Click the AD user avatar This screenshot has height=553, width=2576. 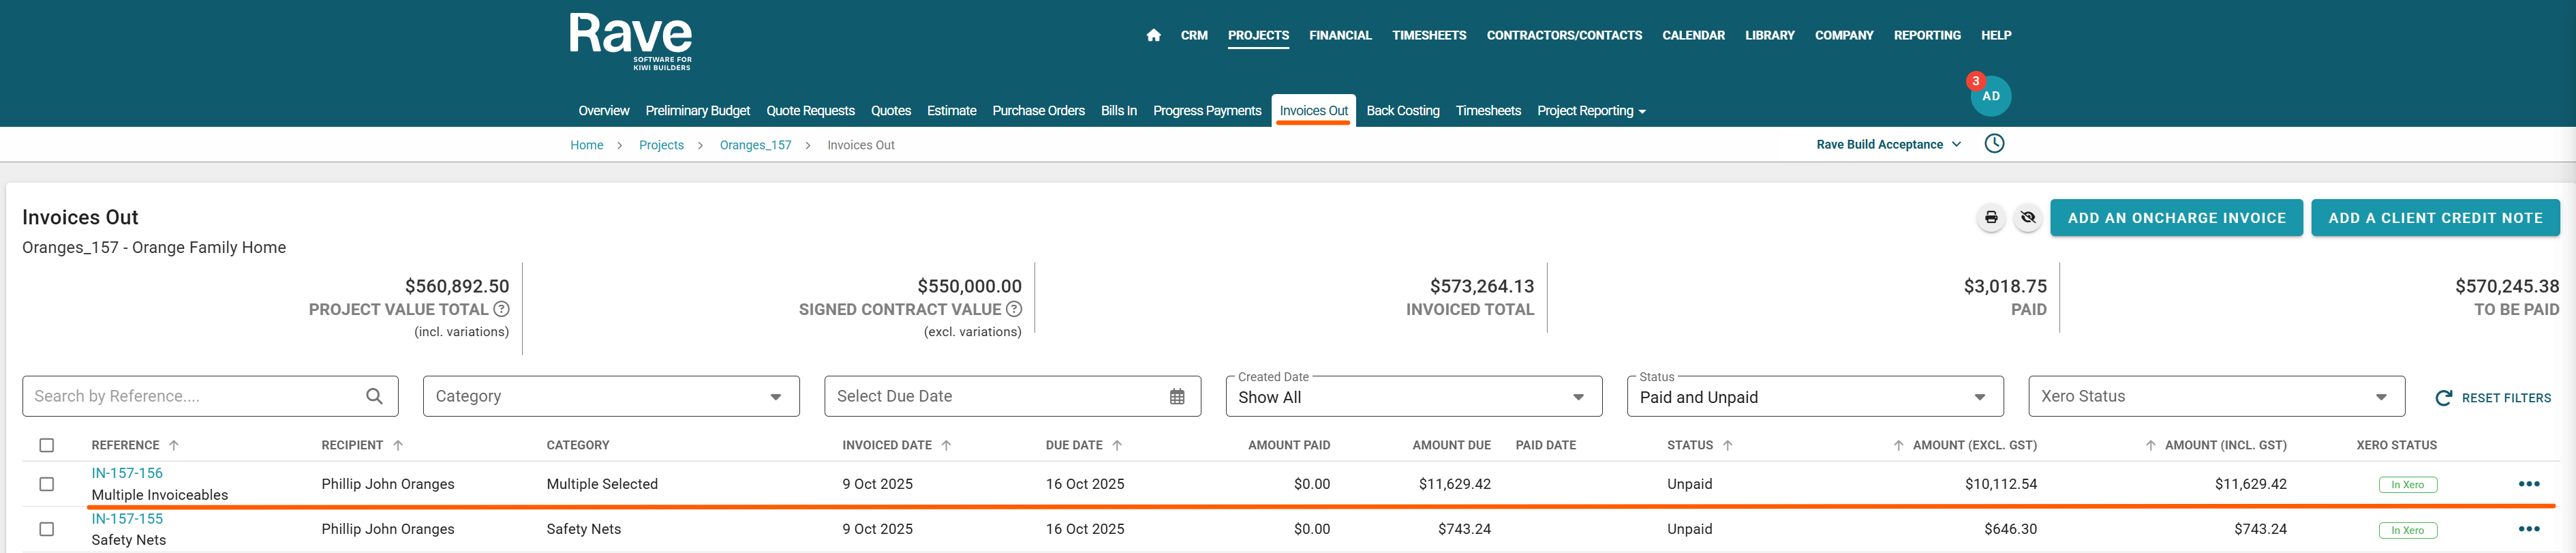1990,96
